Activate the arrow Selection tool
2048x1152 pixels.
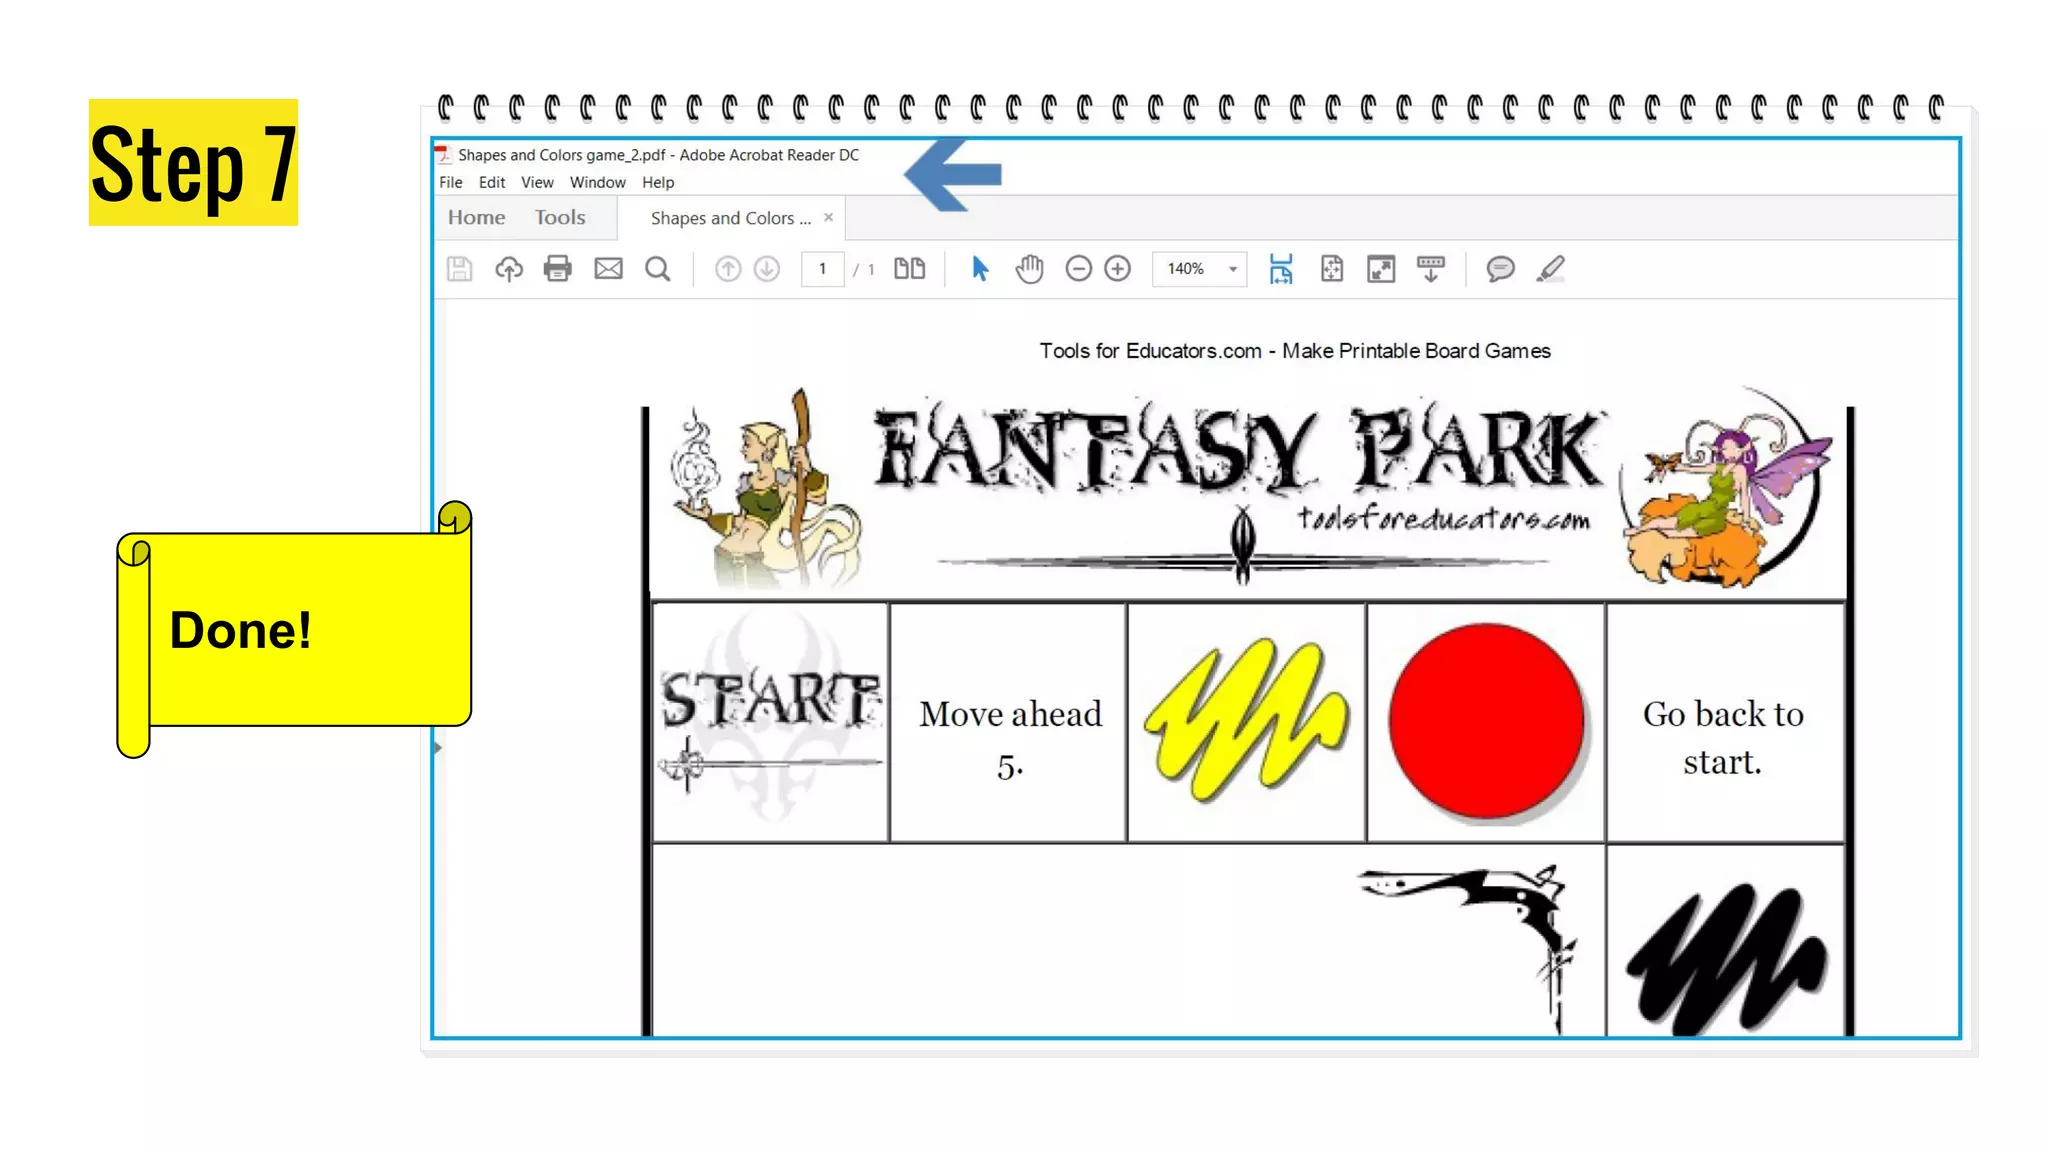(980, 269)
